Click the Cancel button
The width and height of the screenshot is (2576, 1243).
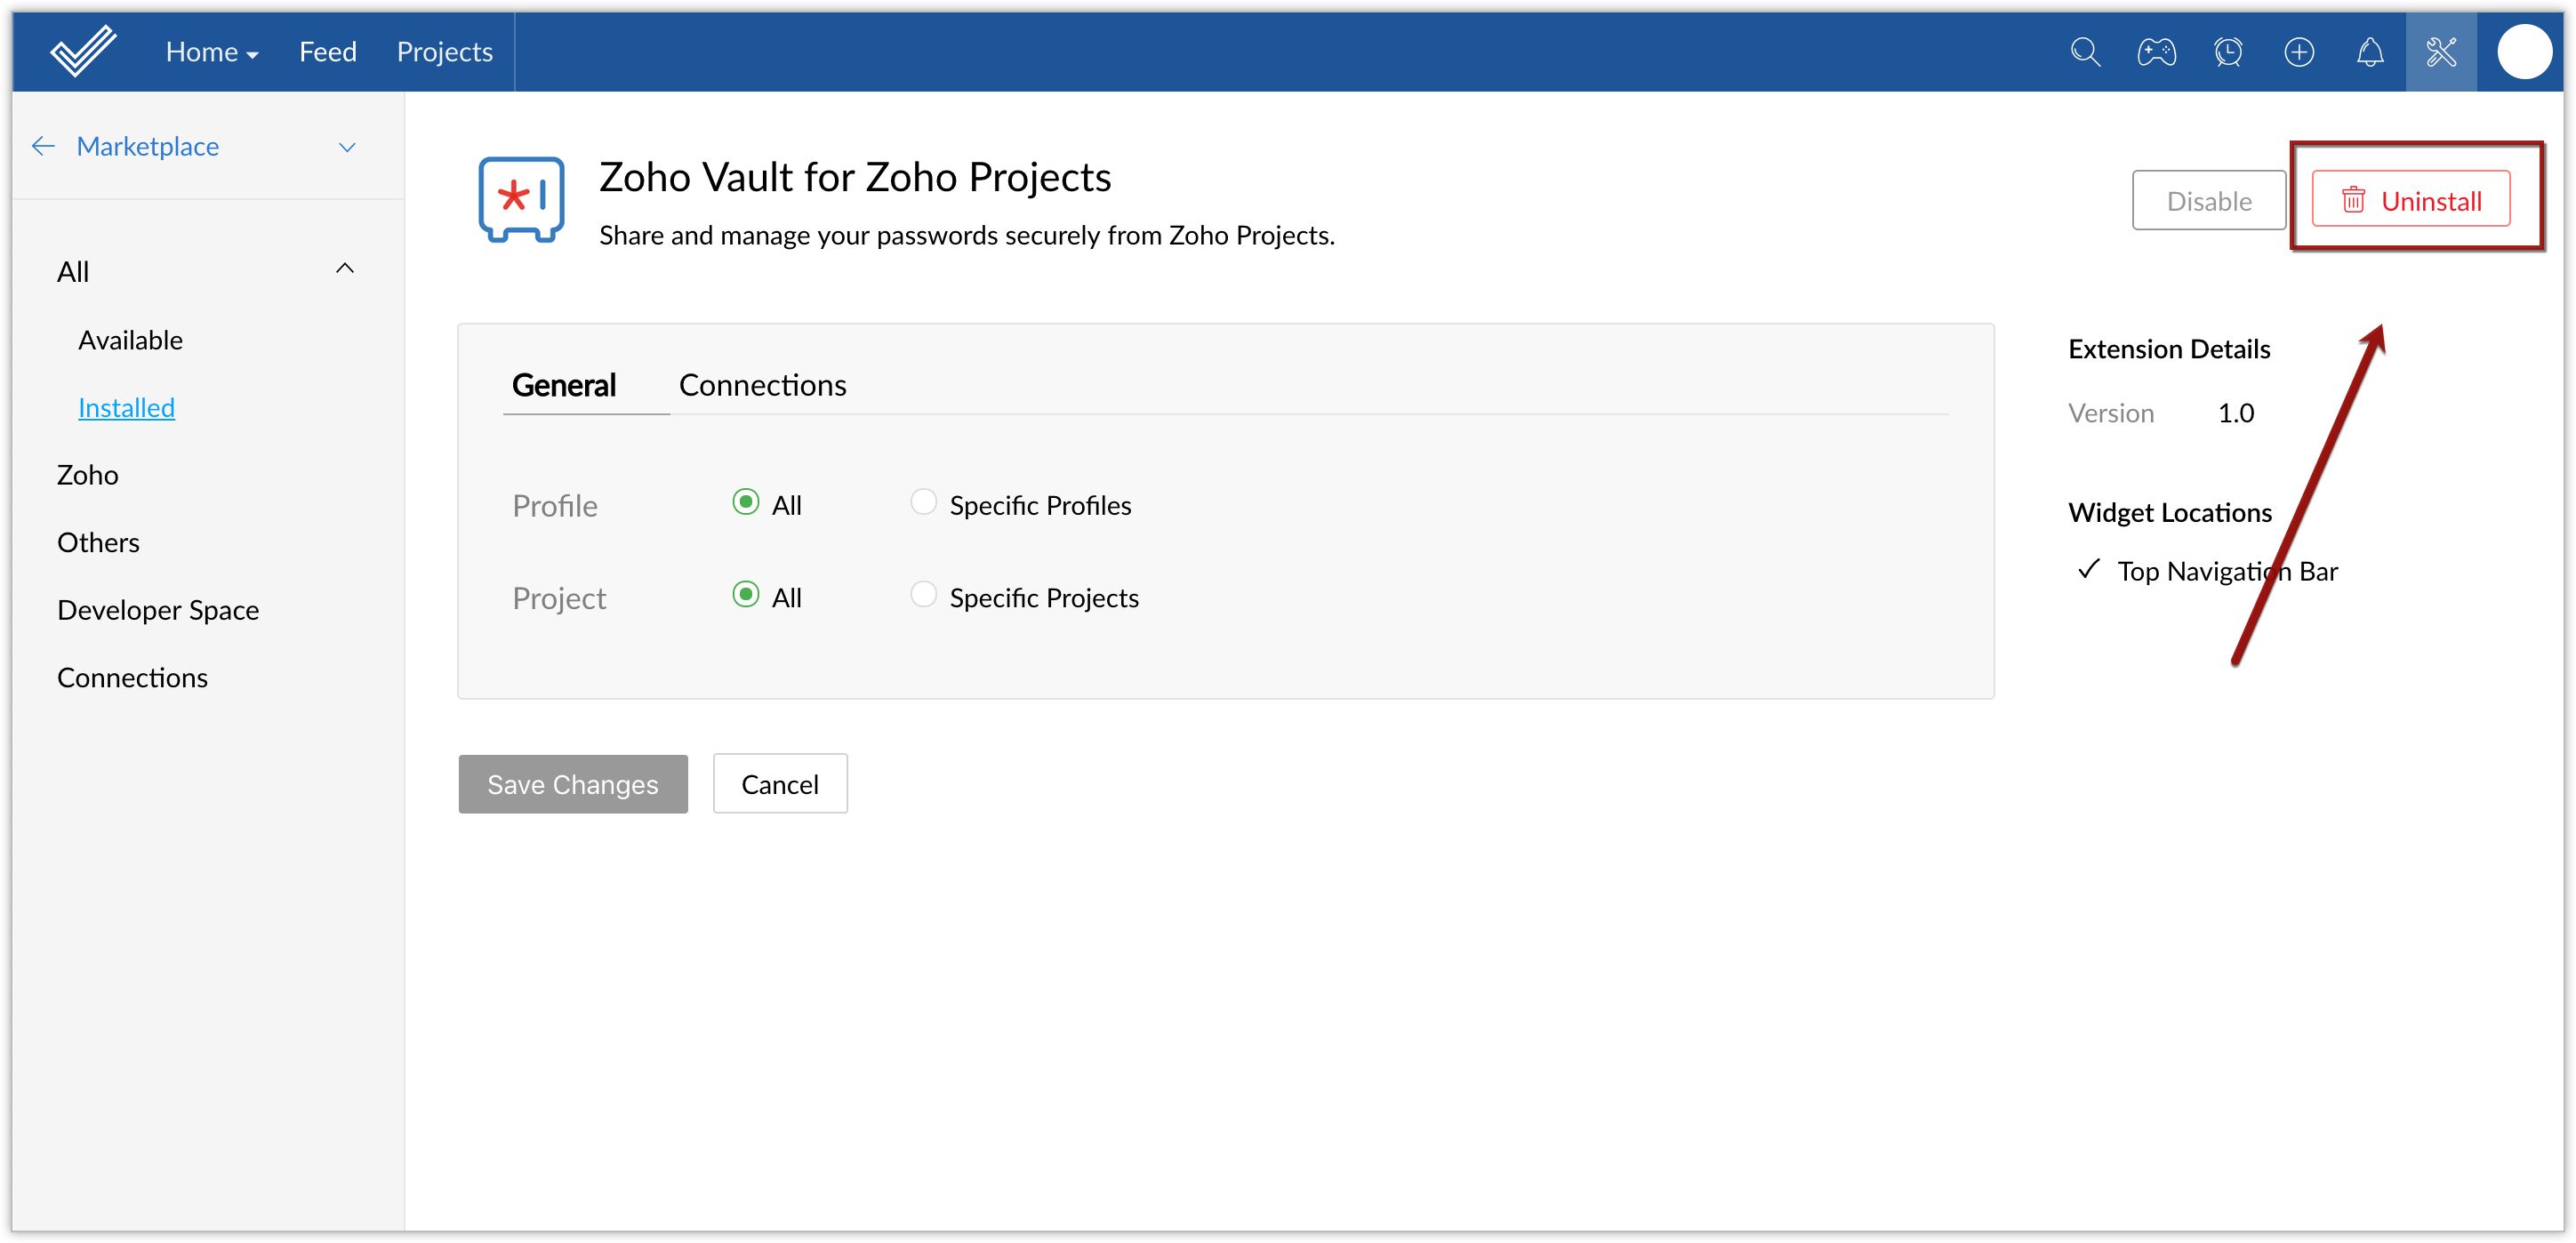coord(780,784)
